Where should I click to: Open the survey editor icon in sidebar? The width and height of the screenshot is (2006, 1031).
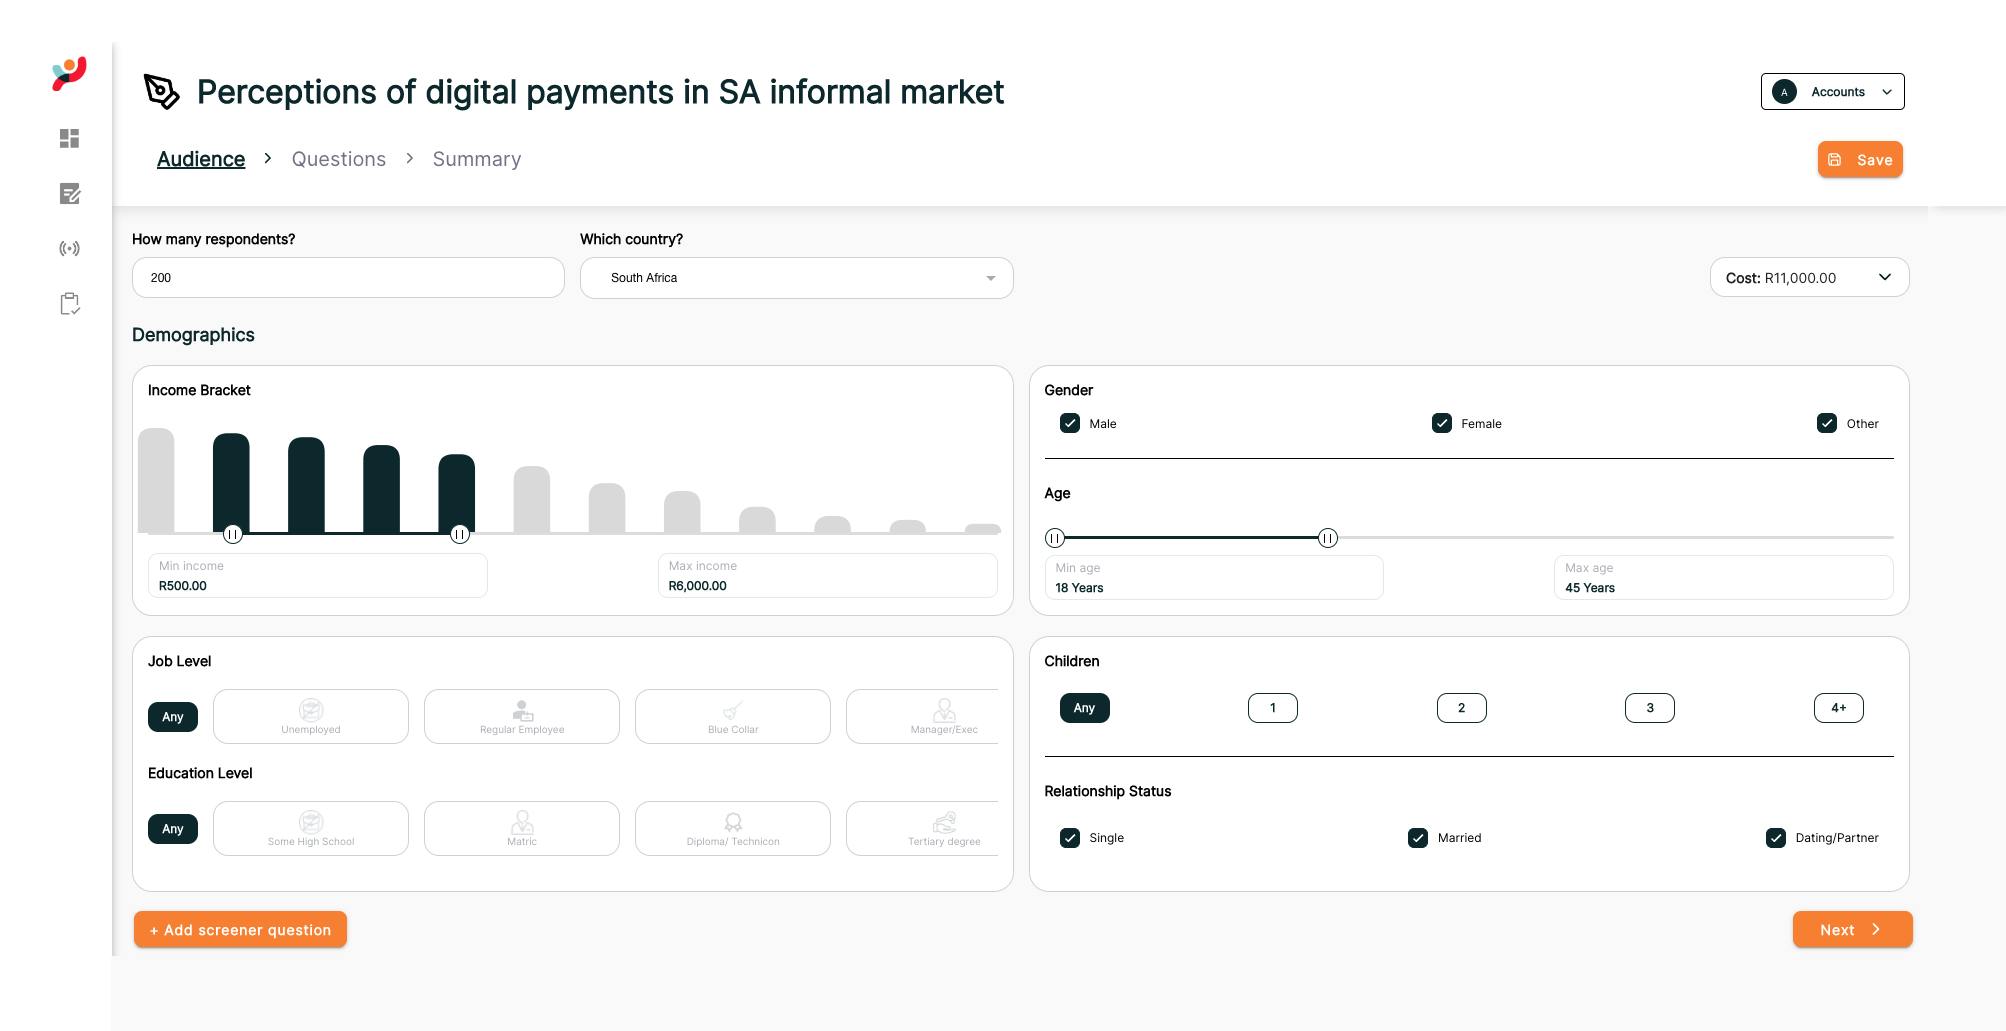pos(69,194)
